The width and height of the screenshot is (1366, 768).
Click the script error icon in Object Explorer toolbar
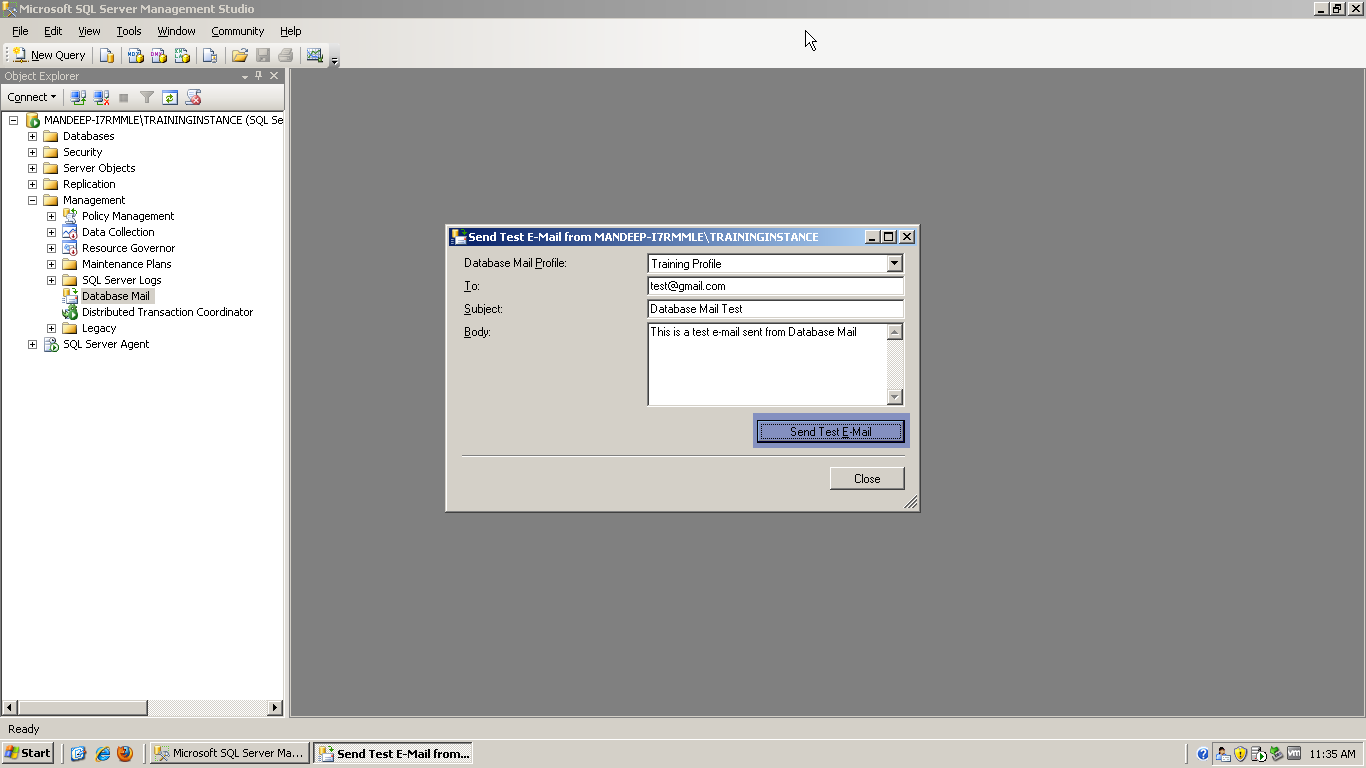point(194,97)
